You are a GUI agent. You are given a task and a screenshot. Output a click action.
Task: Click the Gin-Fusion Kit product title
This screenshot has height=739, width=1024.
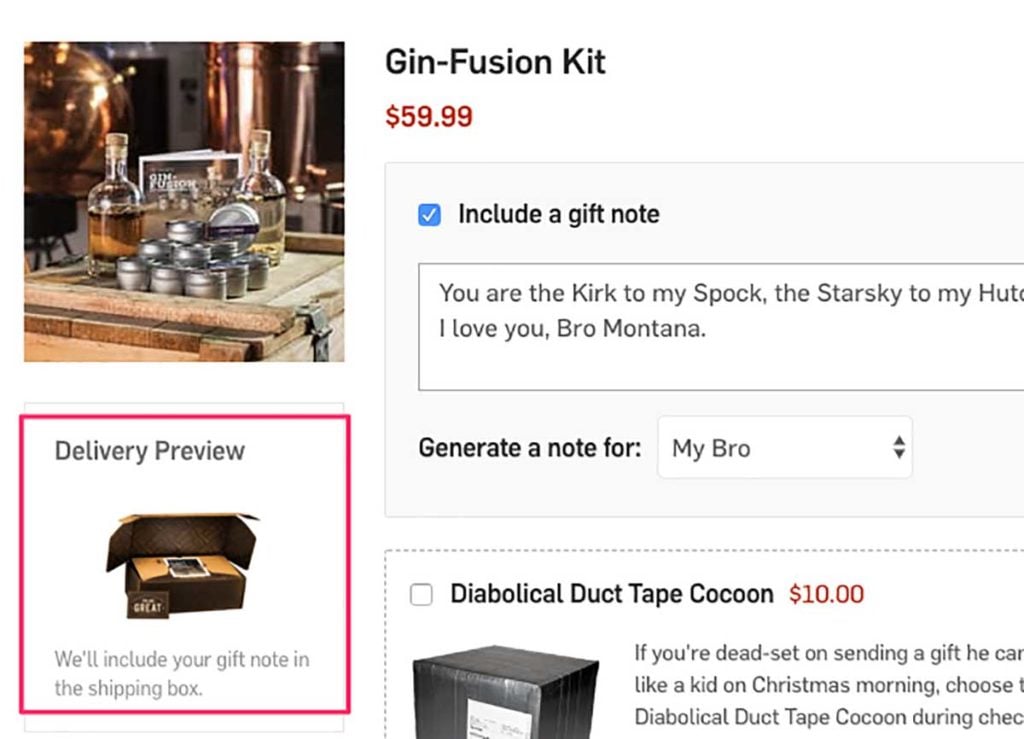tap(495, 63)
